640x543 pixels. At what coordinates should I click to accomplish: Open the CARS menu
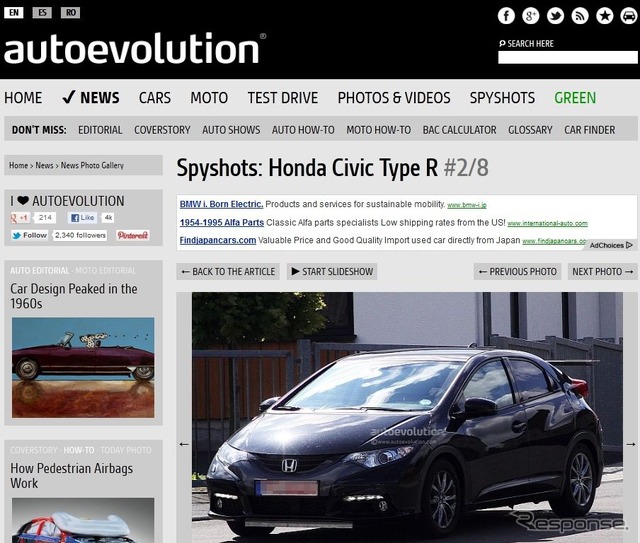pyautogui.click(x=155, y=98)
